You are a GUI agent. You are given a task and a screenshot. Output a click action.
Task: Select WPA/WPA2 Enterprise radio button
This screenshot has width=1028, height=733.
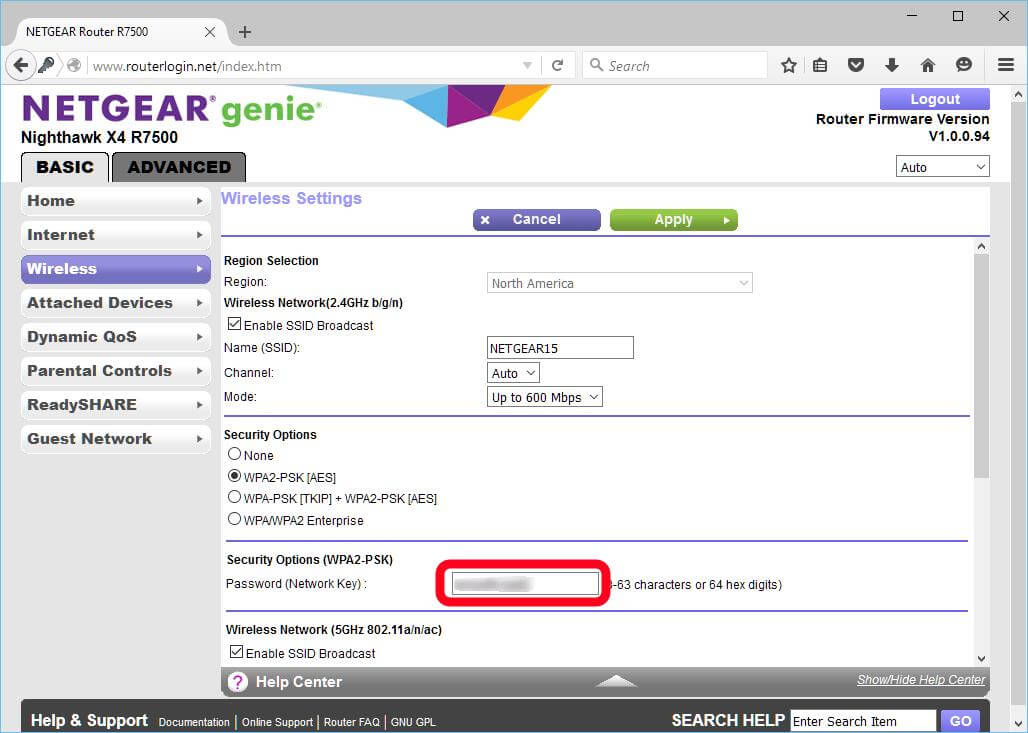(x=235, y=519)
